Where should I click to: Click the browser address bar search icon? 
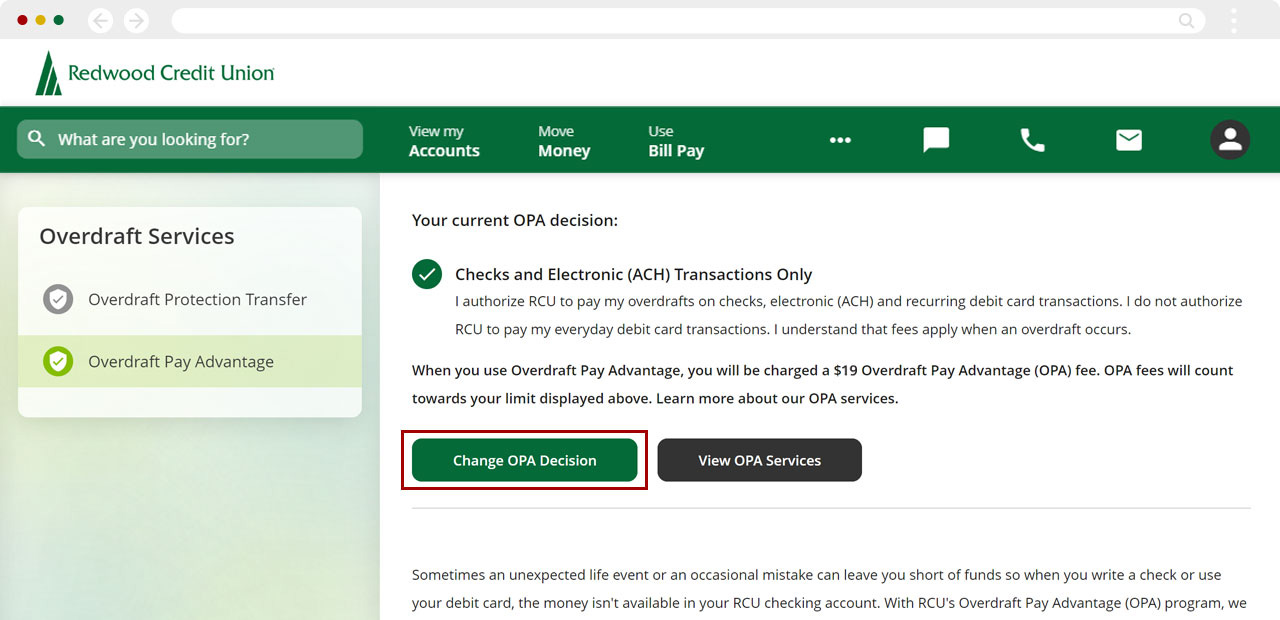(1187, 20)
